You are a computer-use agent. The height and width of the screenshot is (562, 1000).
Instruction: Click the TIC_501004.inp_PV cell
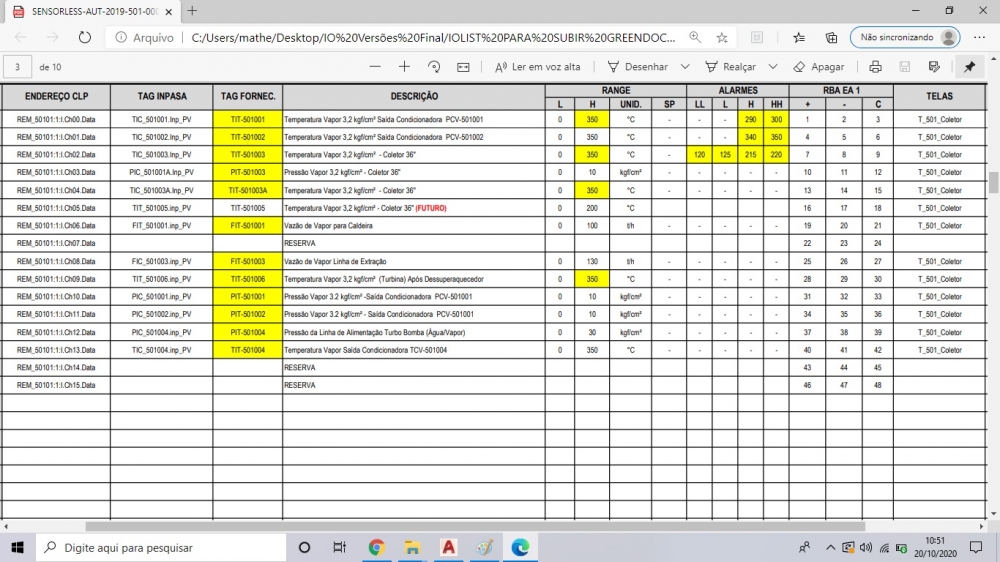161,350
